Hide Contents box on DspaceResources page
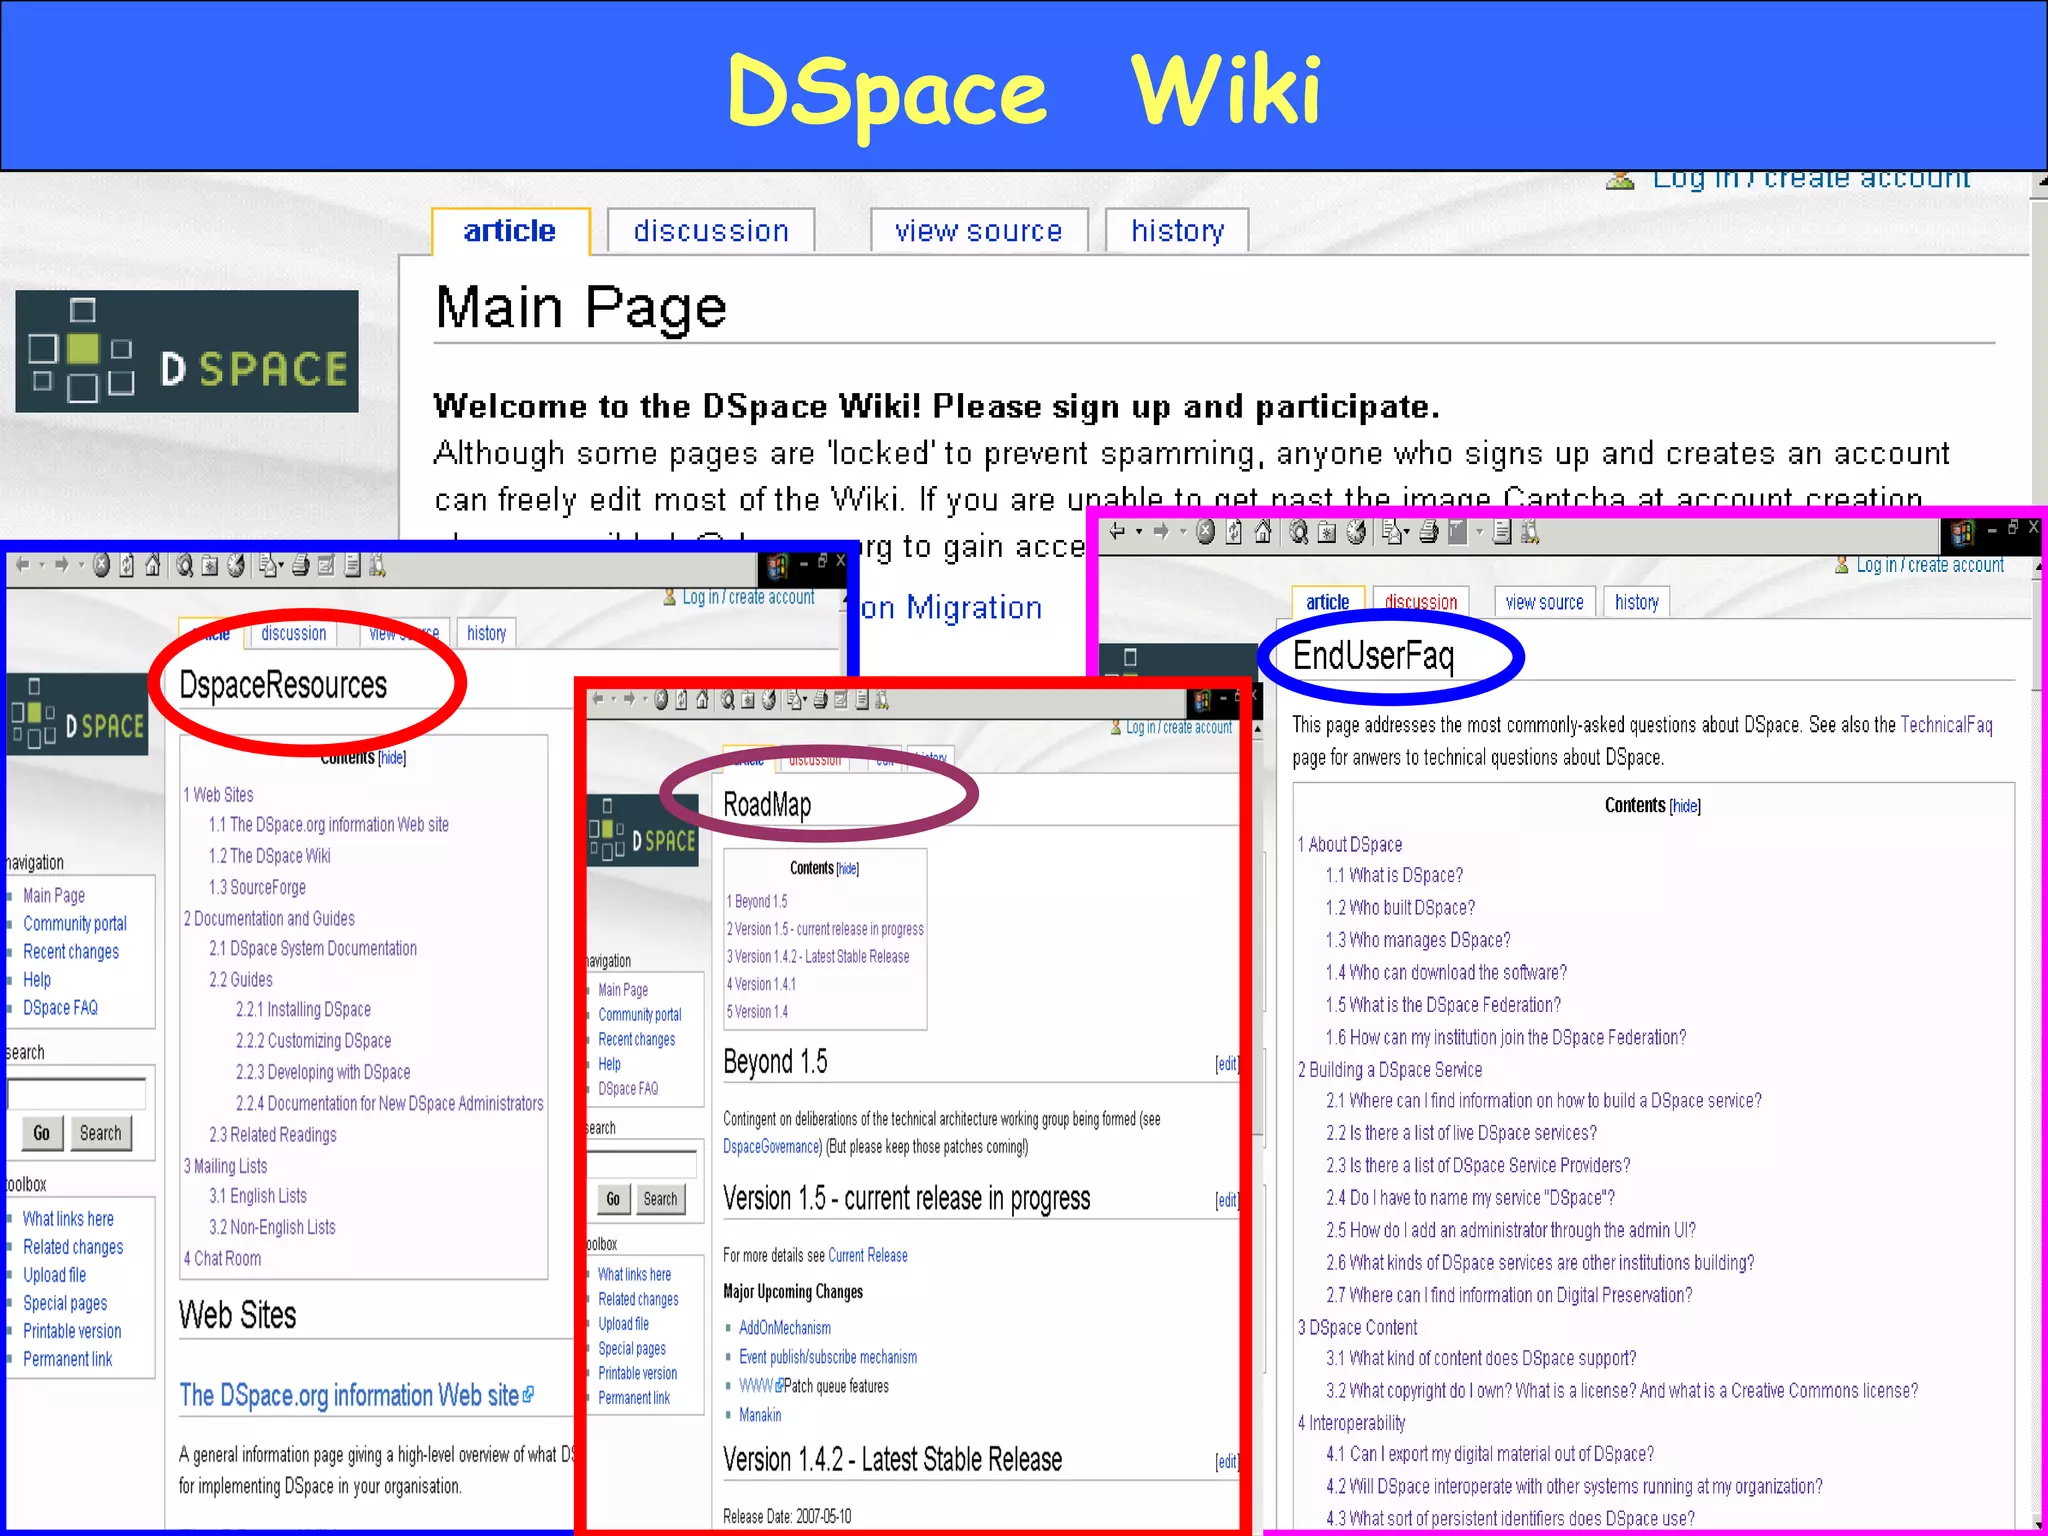Screen dimensions: 2048x1536 [x=392, y=758]
